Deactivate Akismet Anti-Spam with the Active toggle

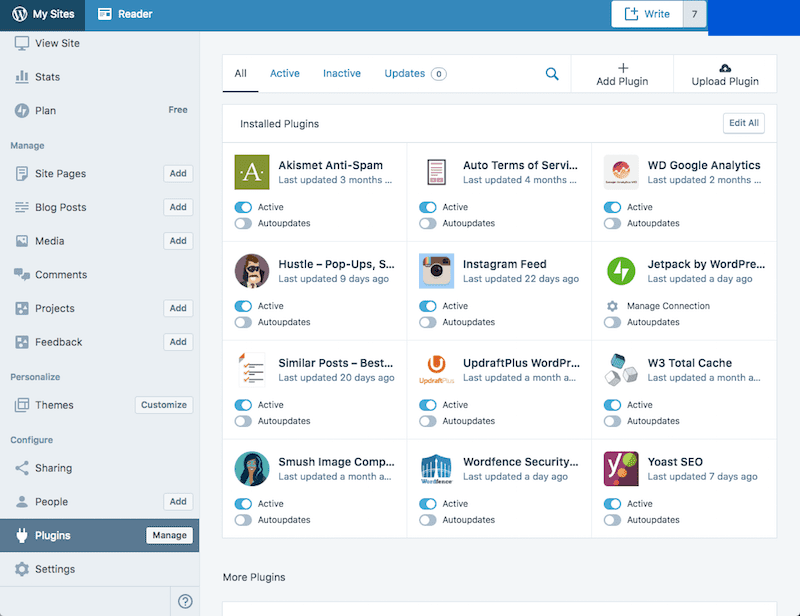tap(243, 207)
